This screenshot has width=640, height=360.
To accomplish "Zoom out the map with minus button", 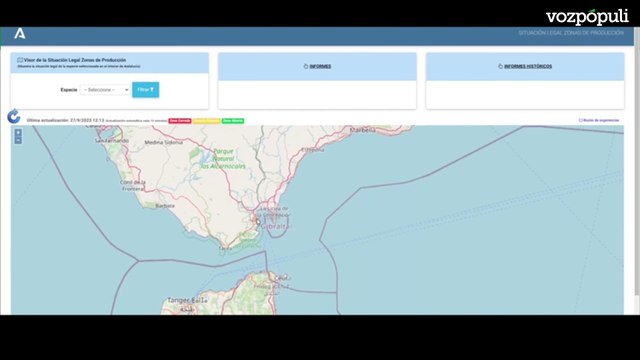I will (x=18, y=140).
